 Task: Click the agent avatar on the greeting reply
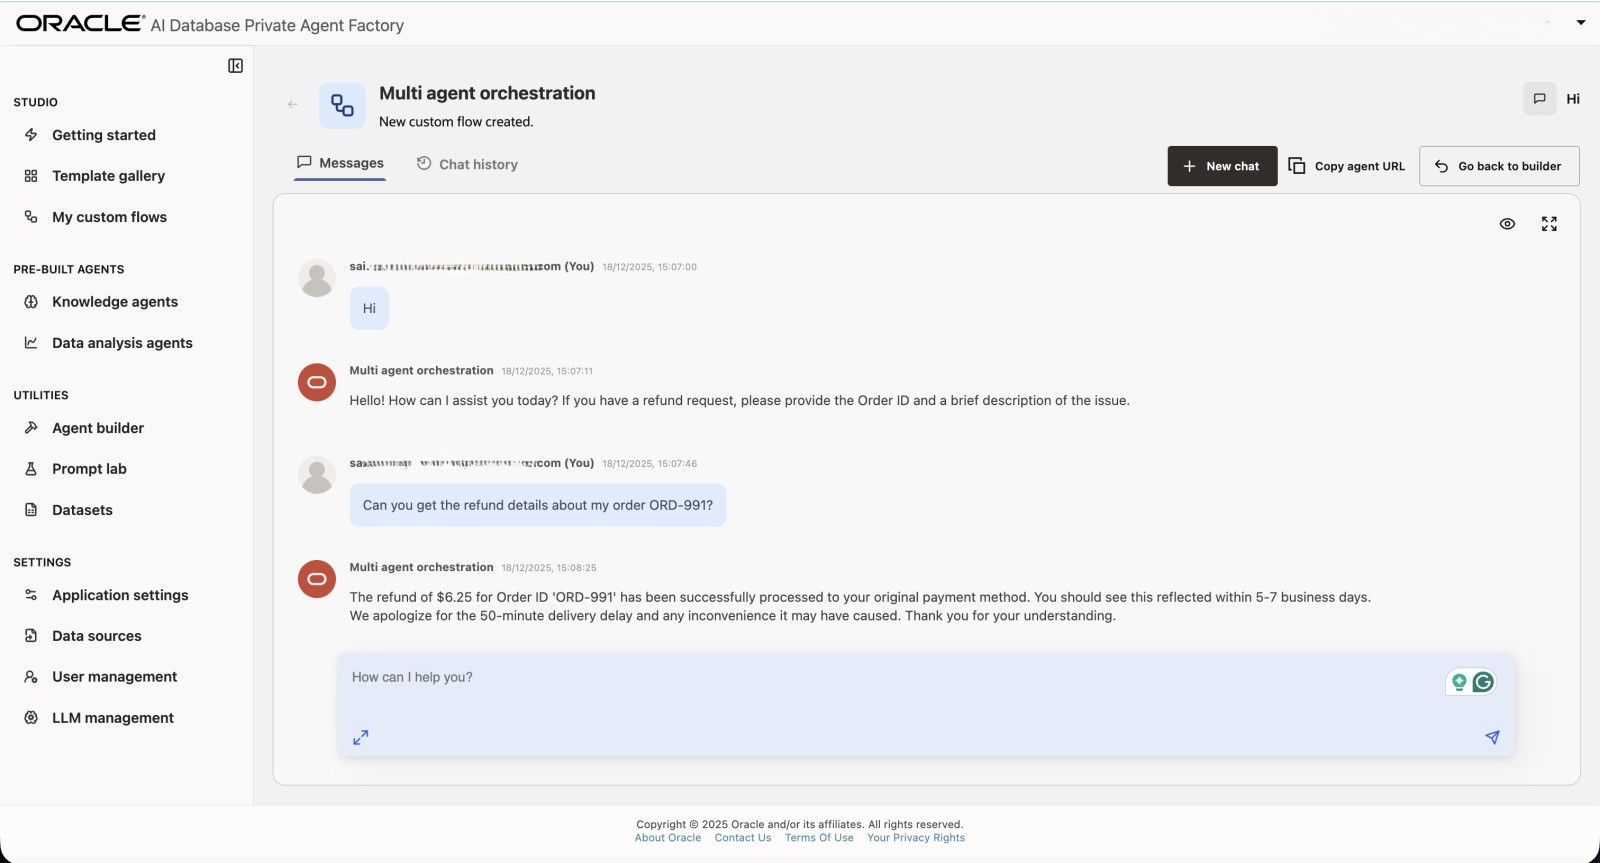pos(317,382)
